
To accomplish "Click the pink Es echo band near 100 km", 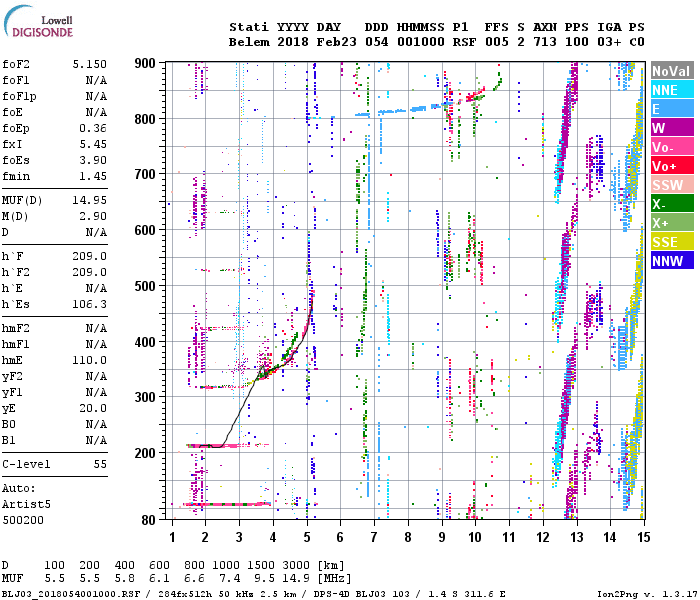I will [x=228, y=504].
